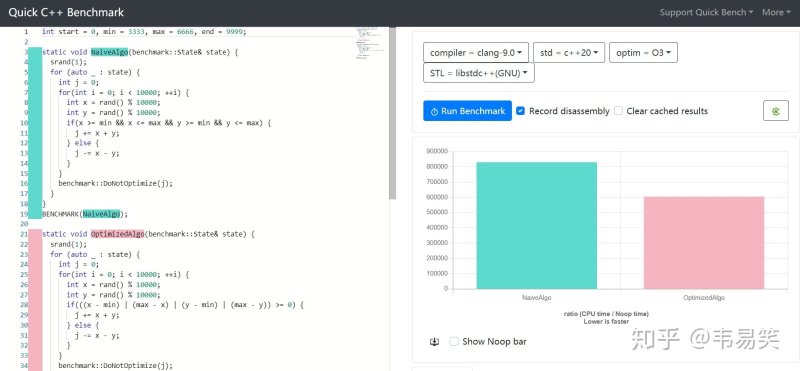
Task: Open the compiler = clang-9.0 dropdown
Action: [x=476, y=53]
